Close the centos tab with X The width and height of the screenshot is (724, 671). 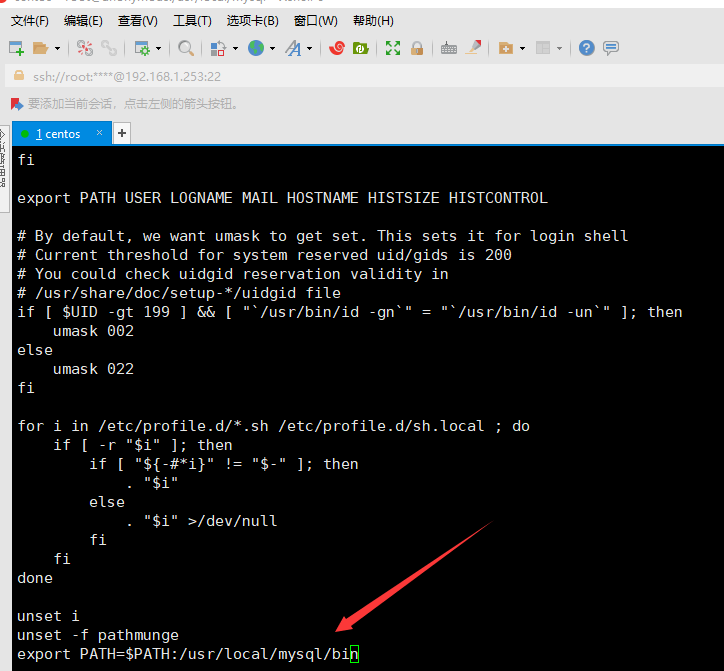point(99,133)
